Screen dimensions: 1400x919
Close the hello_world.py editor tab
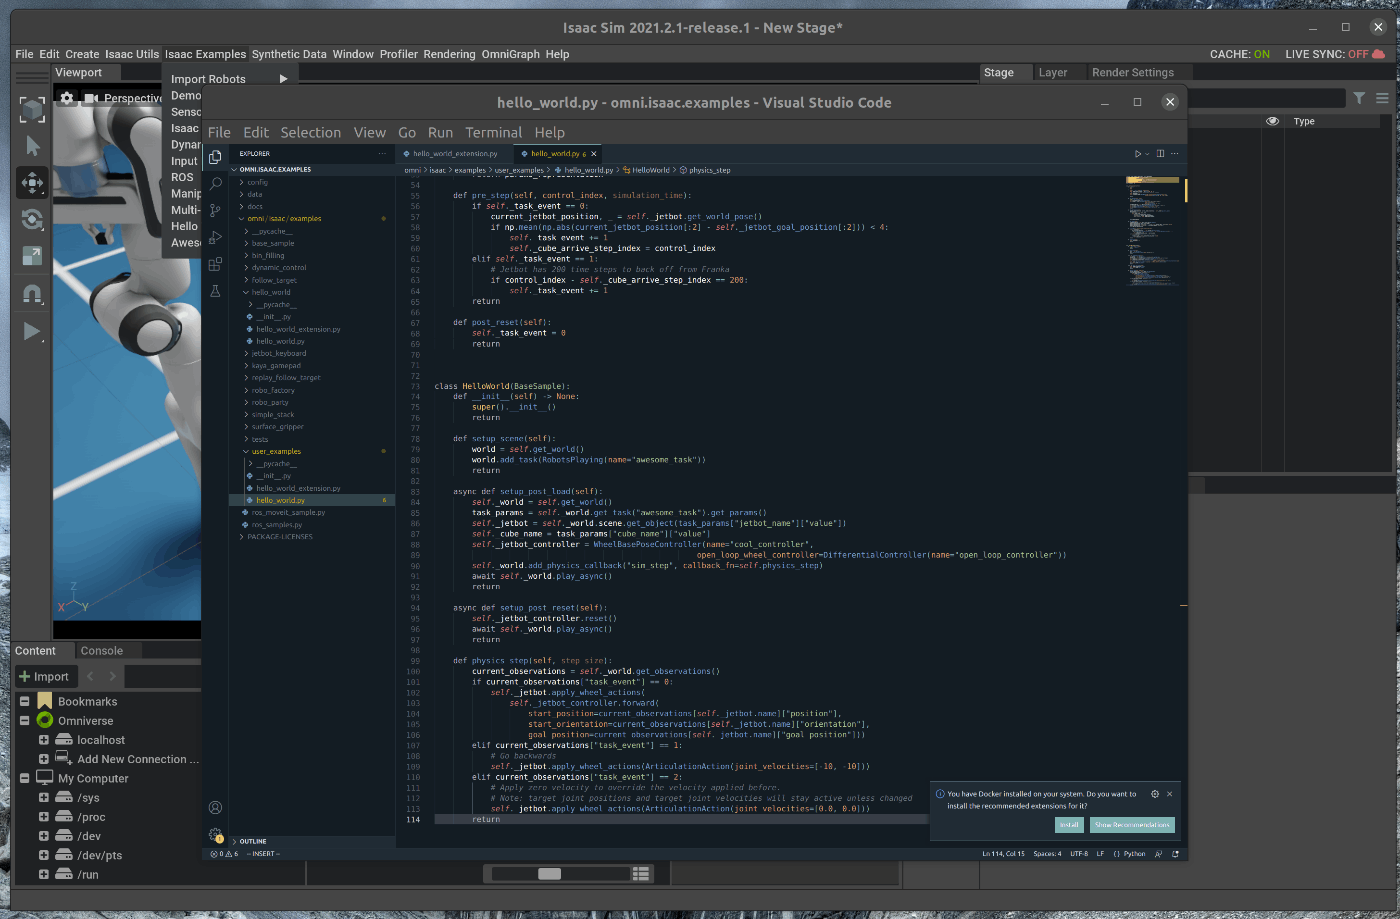point(594,154)
